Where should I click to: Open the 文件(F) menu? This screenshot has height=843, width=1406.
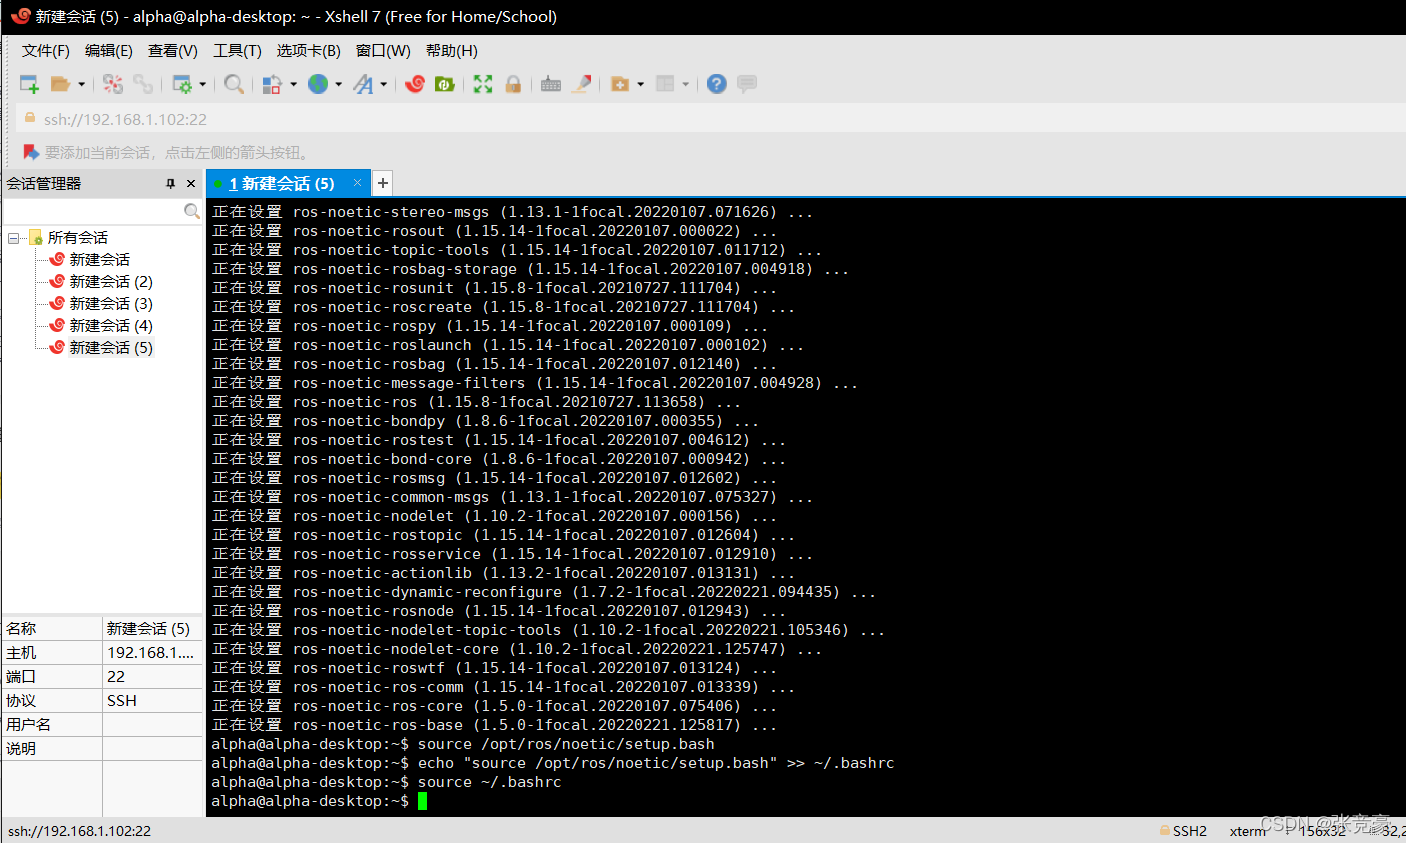[46, 50]
